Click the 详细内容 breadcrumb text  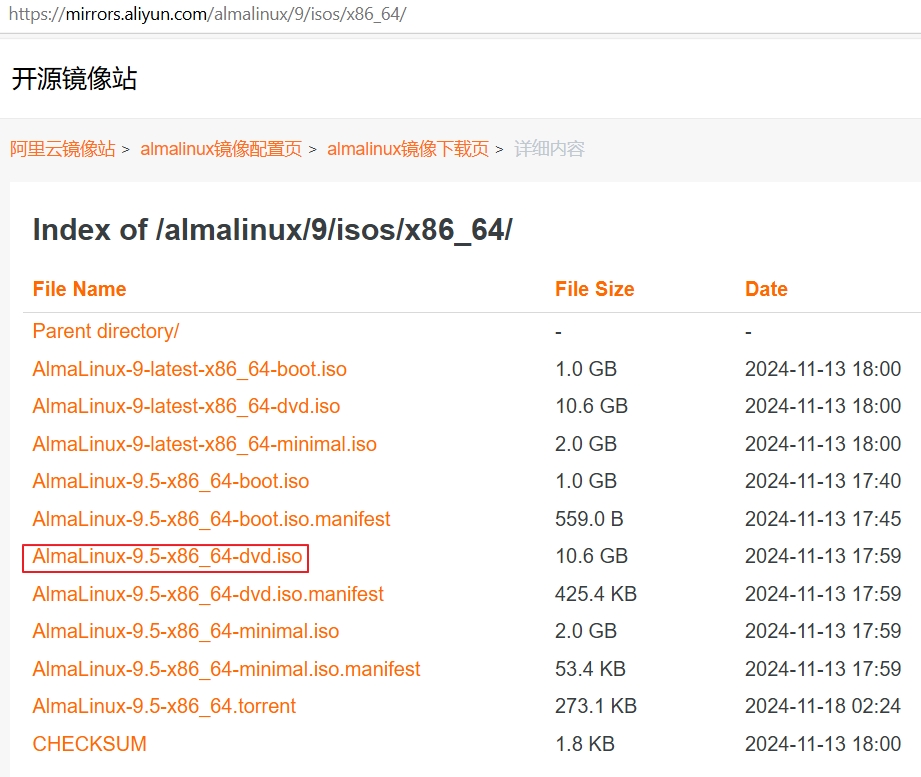pyautogui.click(x=549, y=149)
